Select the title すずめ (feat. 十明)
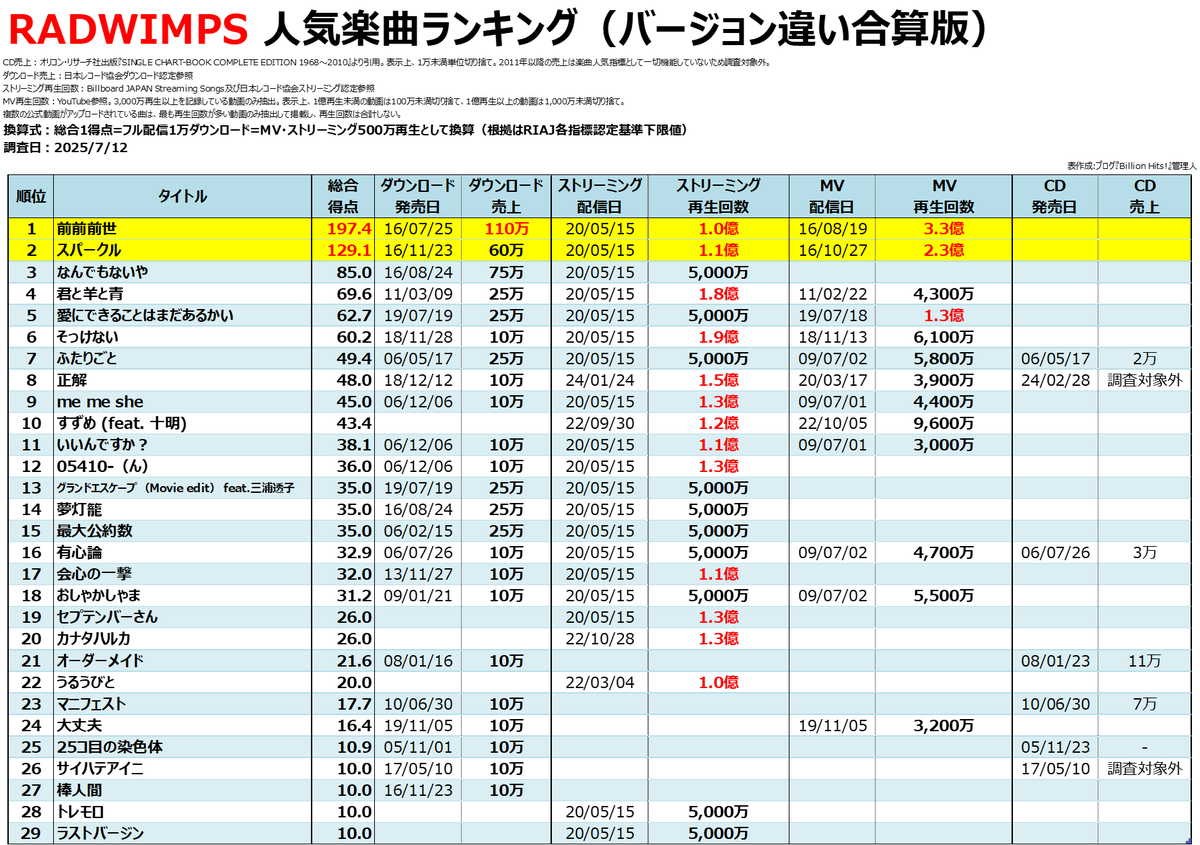The height and width of the screenshot is (845, 1200). (x=122, y=423)
